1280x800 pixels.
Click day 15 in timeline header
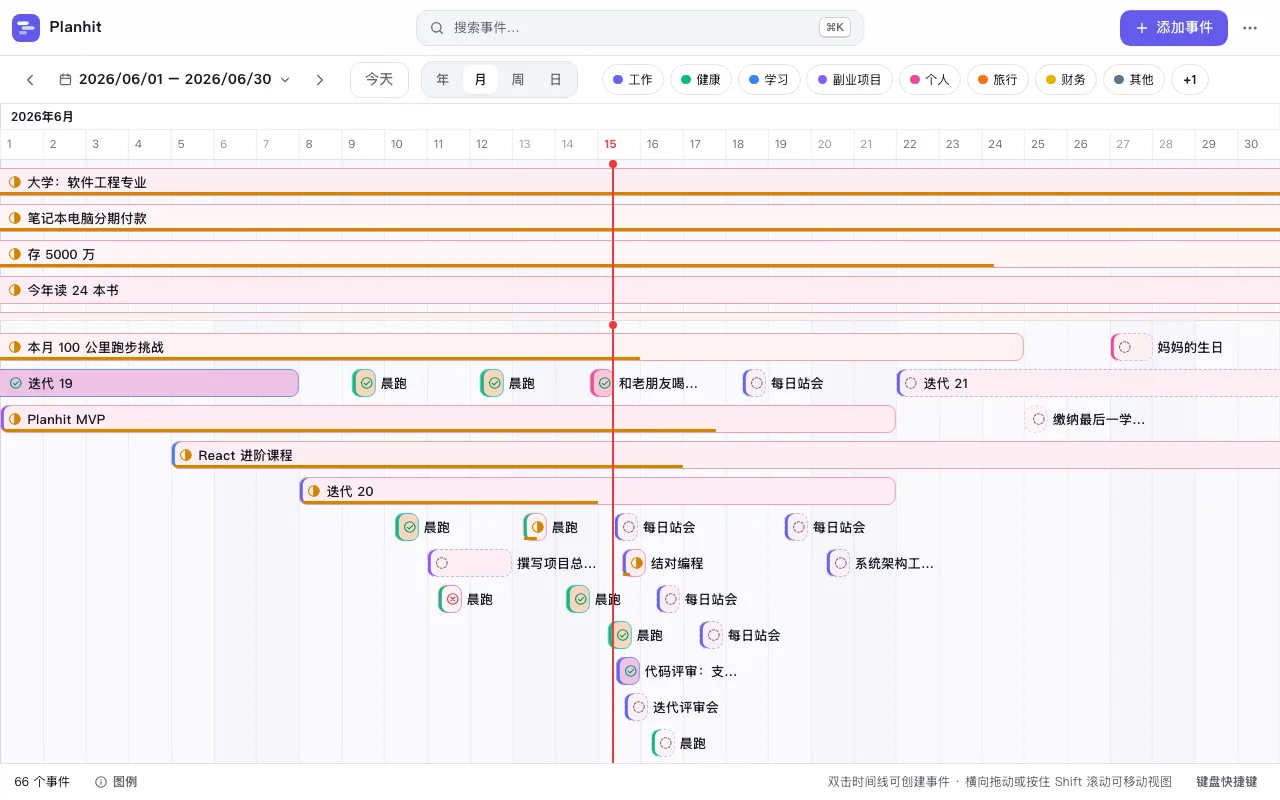click(x=610, y=144)
